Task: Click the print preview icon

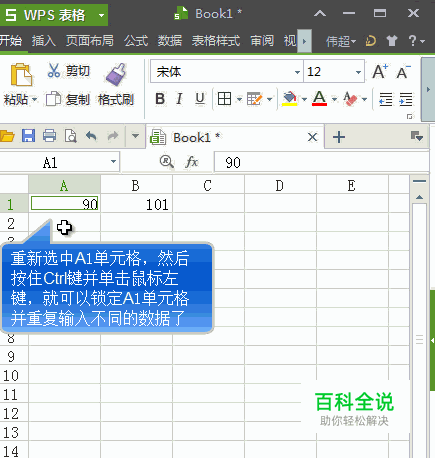Action: tap(71, 136)
